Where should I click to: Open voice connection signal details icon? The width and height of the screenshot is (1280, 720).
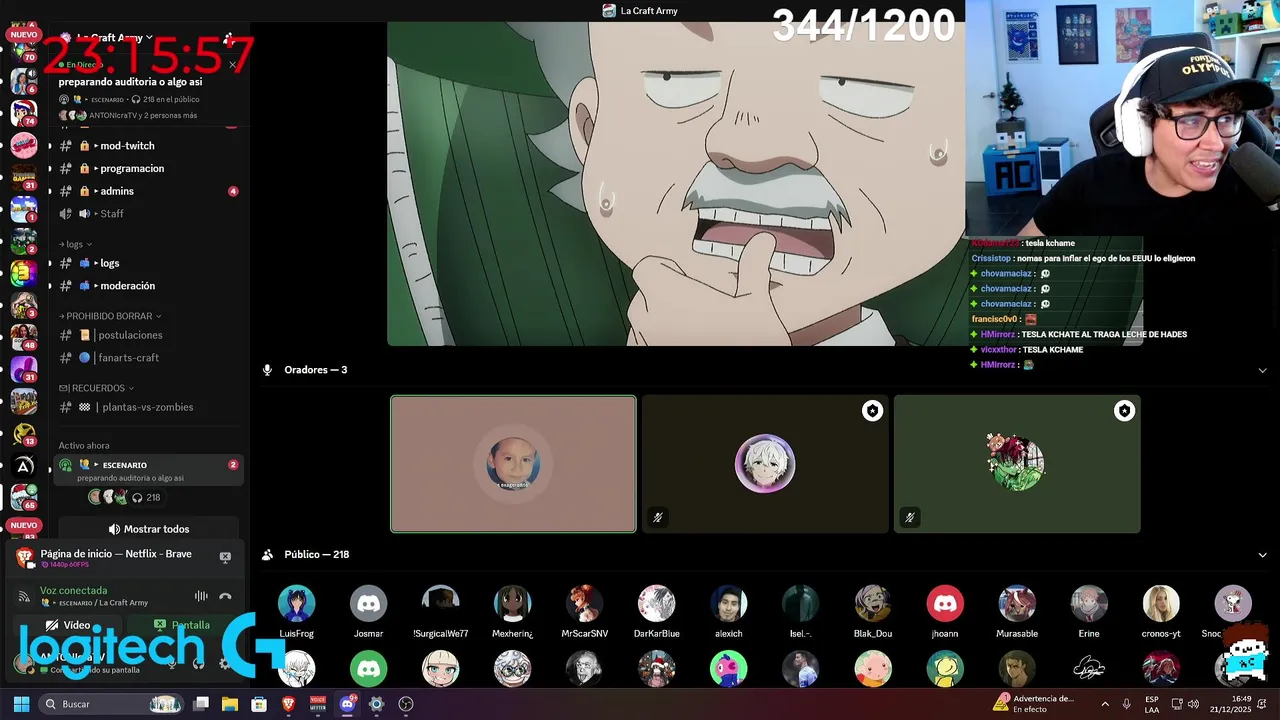24,596
